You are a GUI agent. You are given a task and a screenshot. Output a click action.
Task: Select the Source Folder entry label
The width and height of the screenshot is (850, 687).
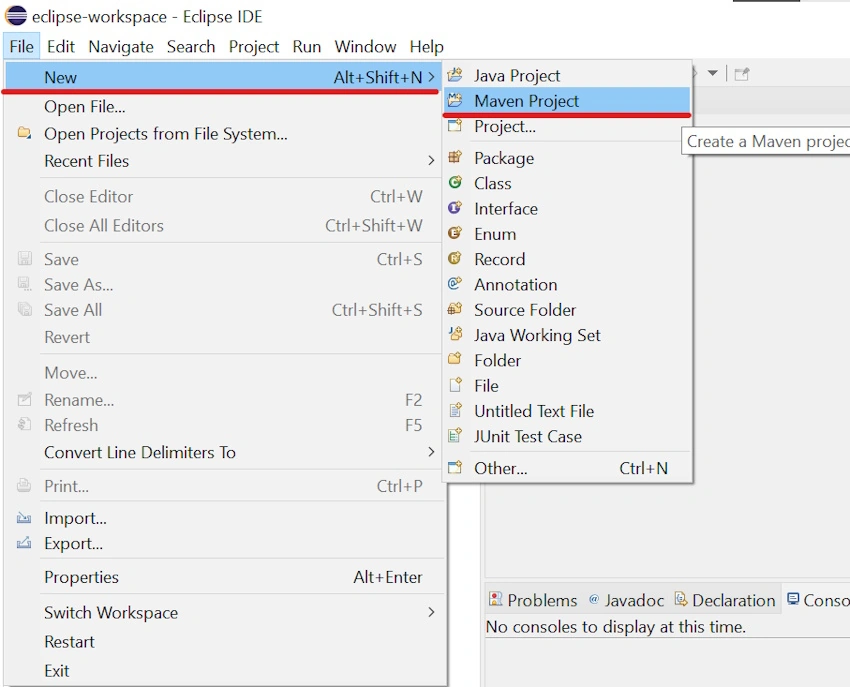point(525,310)
